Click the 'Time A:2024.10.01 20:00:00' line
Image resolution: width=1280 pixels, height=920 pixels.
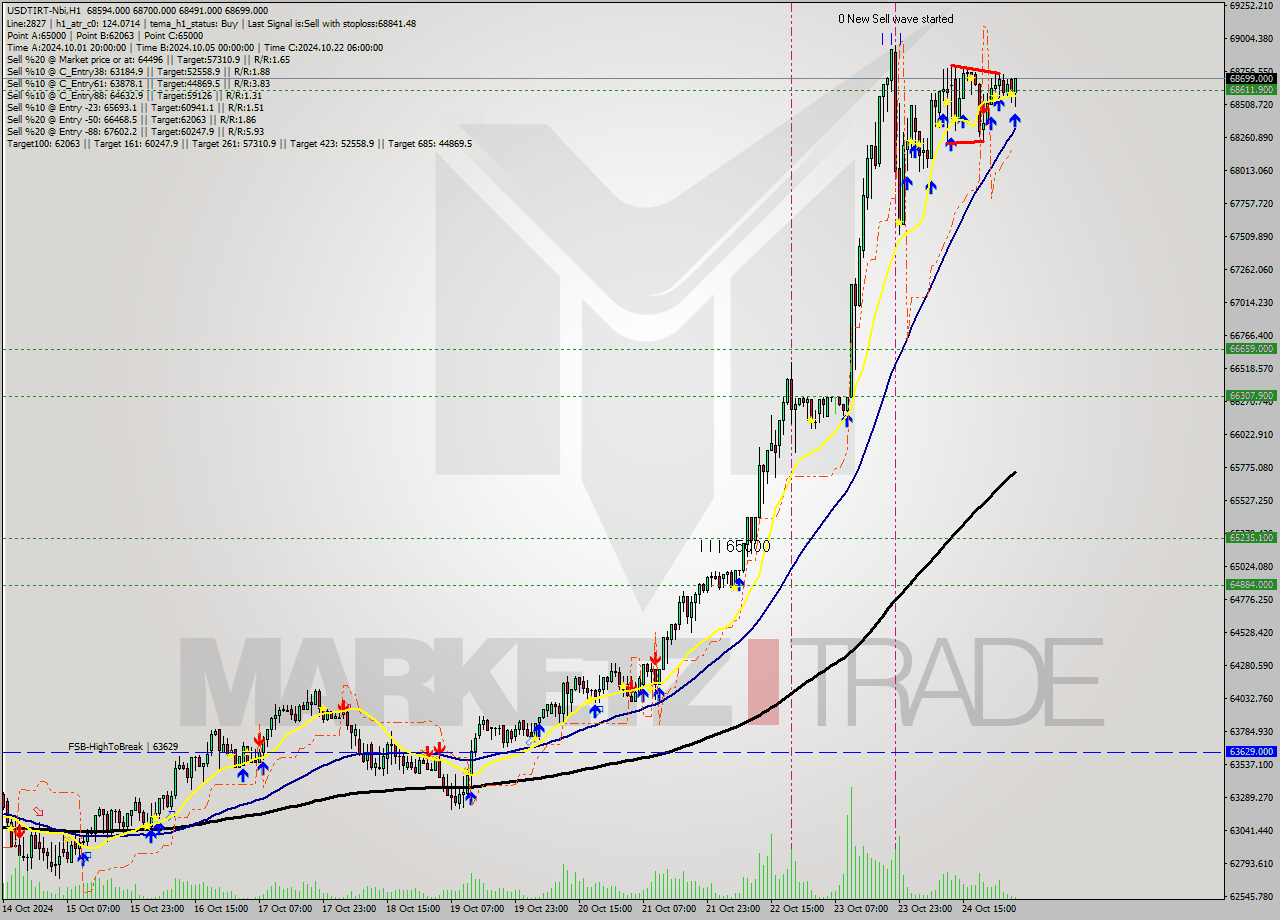[194, 47]
